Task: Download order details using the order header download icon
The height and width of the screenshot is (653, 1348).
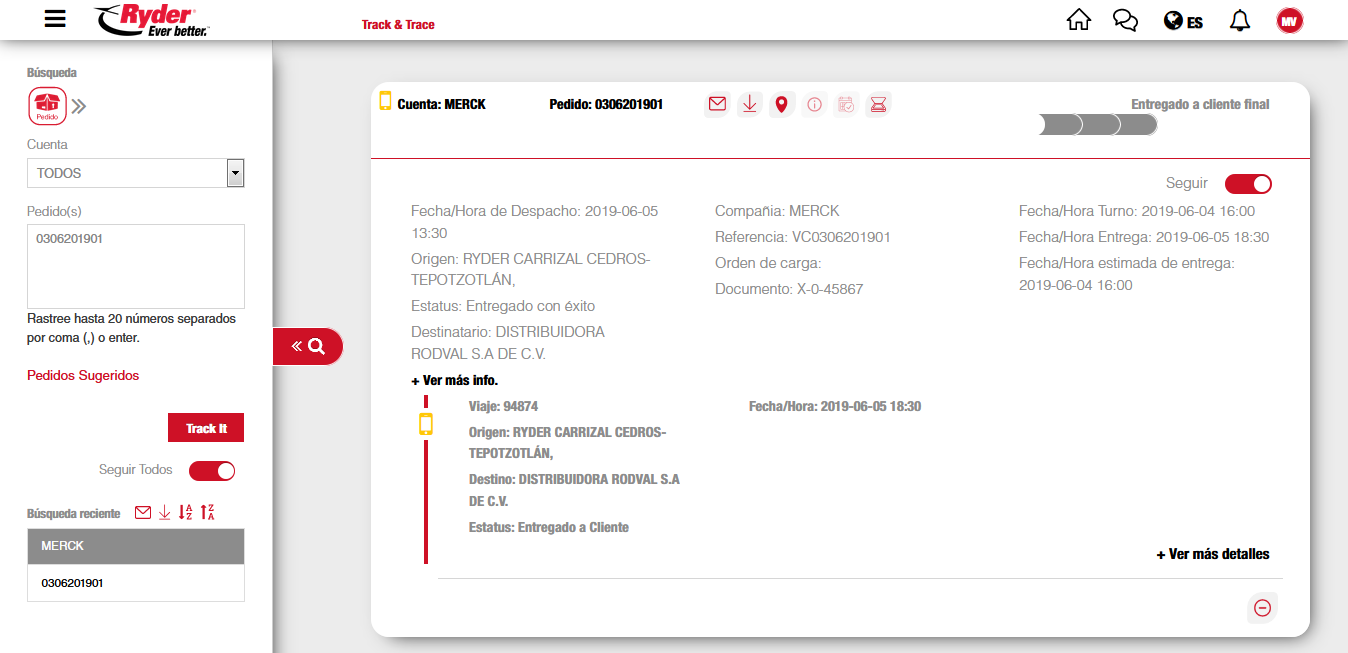Action: [x=749, y=104]
